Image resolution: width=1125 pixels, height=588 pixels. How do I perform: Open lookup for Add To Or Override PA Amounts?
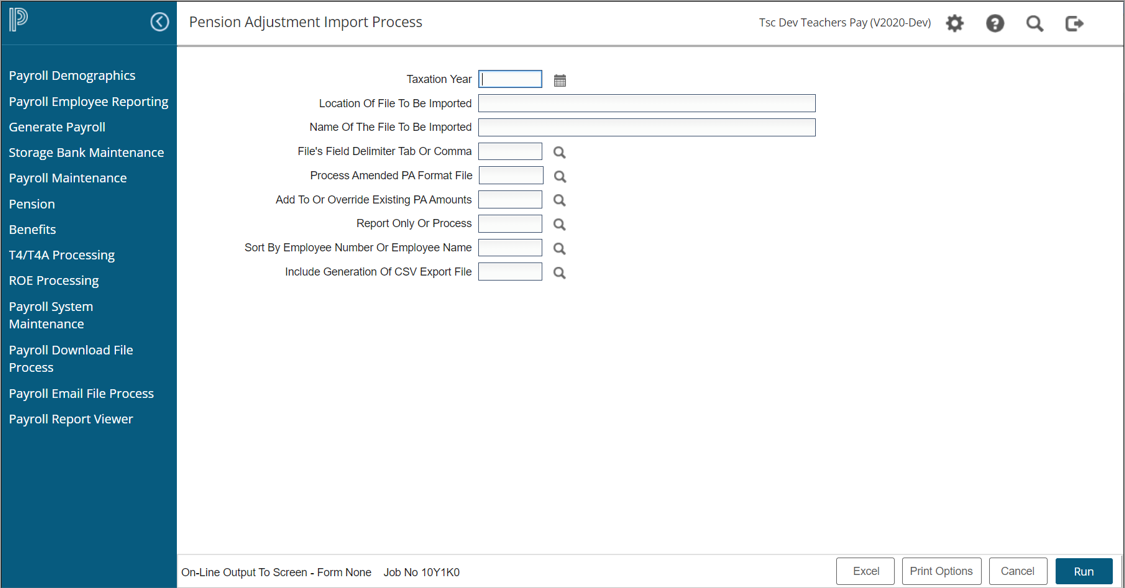pos(560,200)
